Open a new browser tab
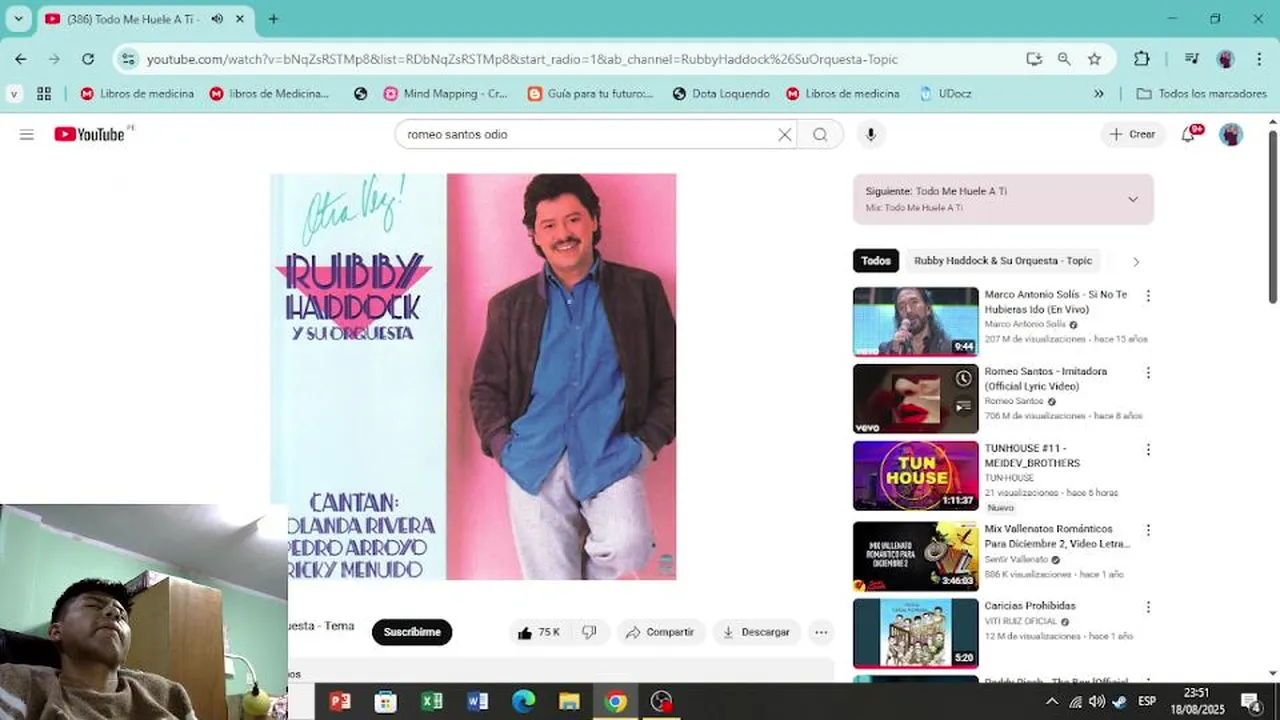 [x=273, y=19]
